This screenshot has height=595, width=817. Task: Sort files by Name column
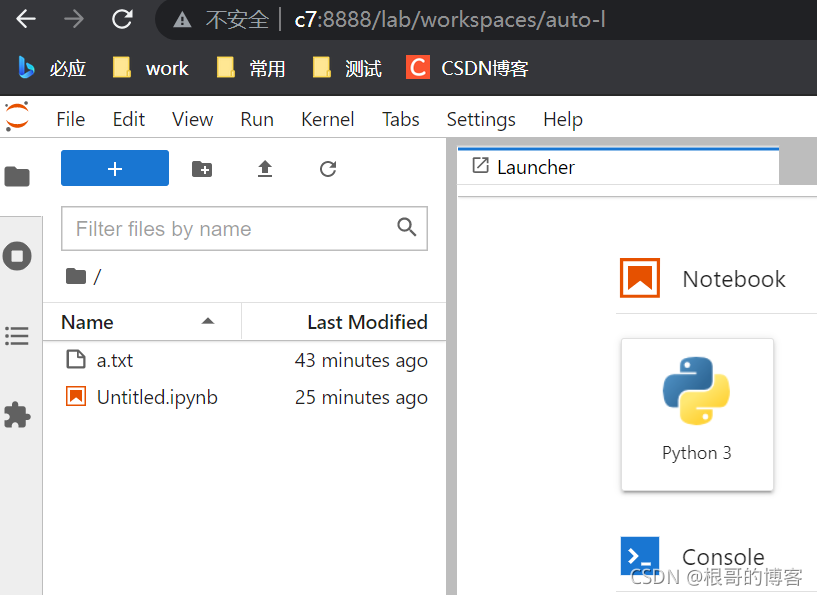(88, 322)
